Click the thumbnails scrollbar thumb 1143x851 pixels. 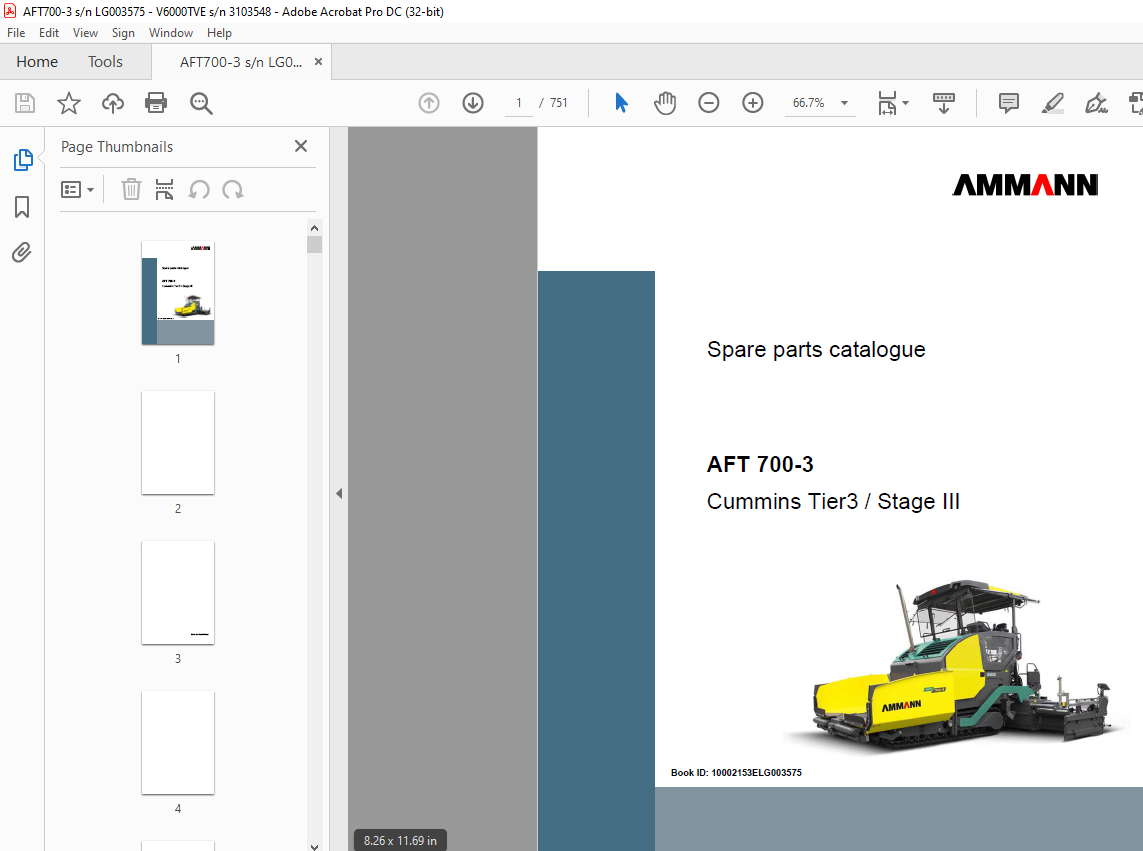[314, 244]
